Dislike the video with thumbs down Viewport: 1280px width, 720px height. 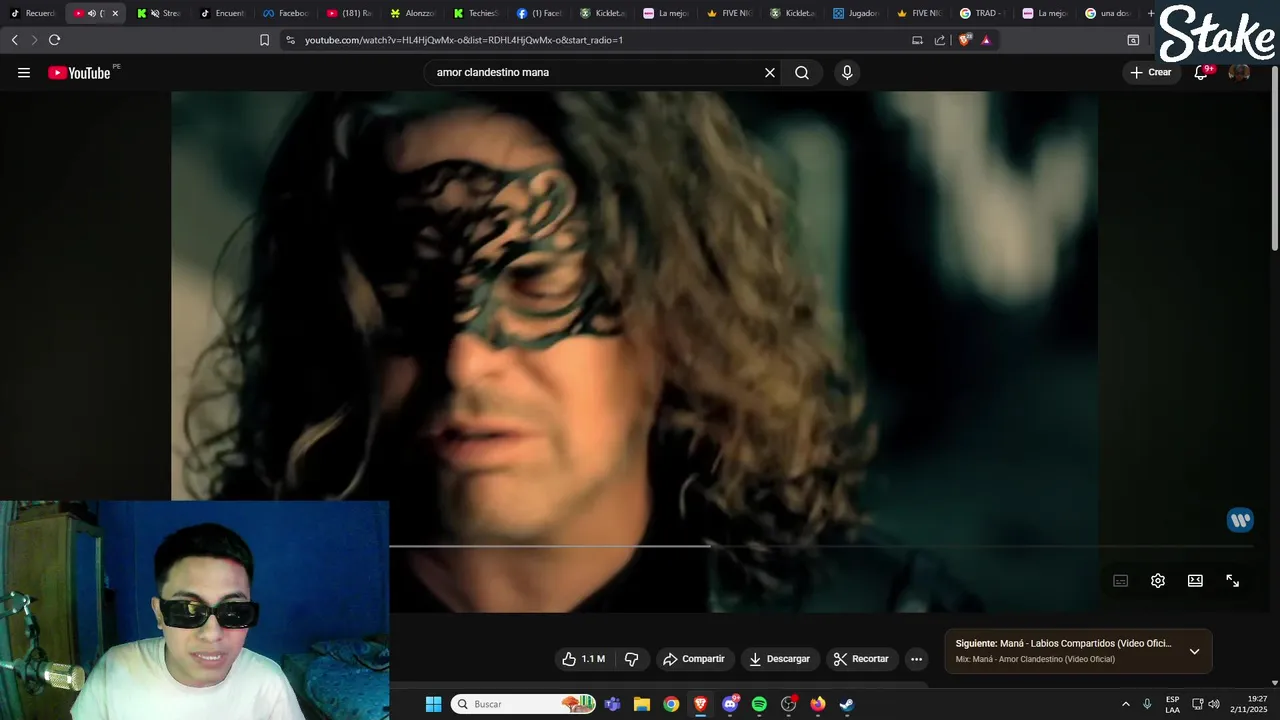pyautogui.click(x=631, y=659)
